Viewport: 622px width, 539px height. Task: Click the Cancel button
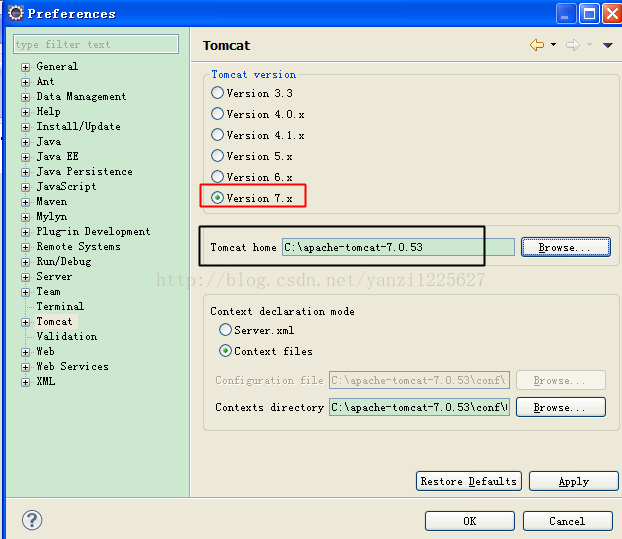(568, 521)
